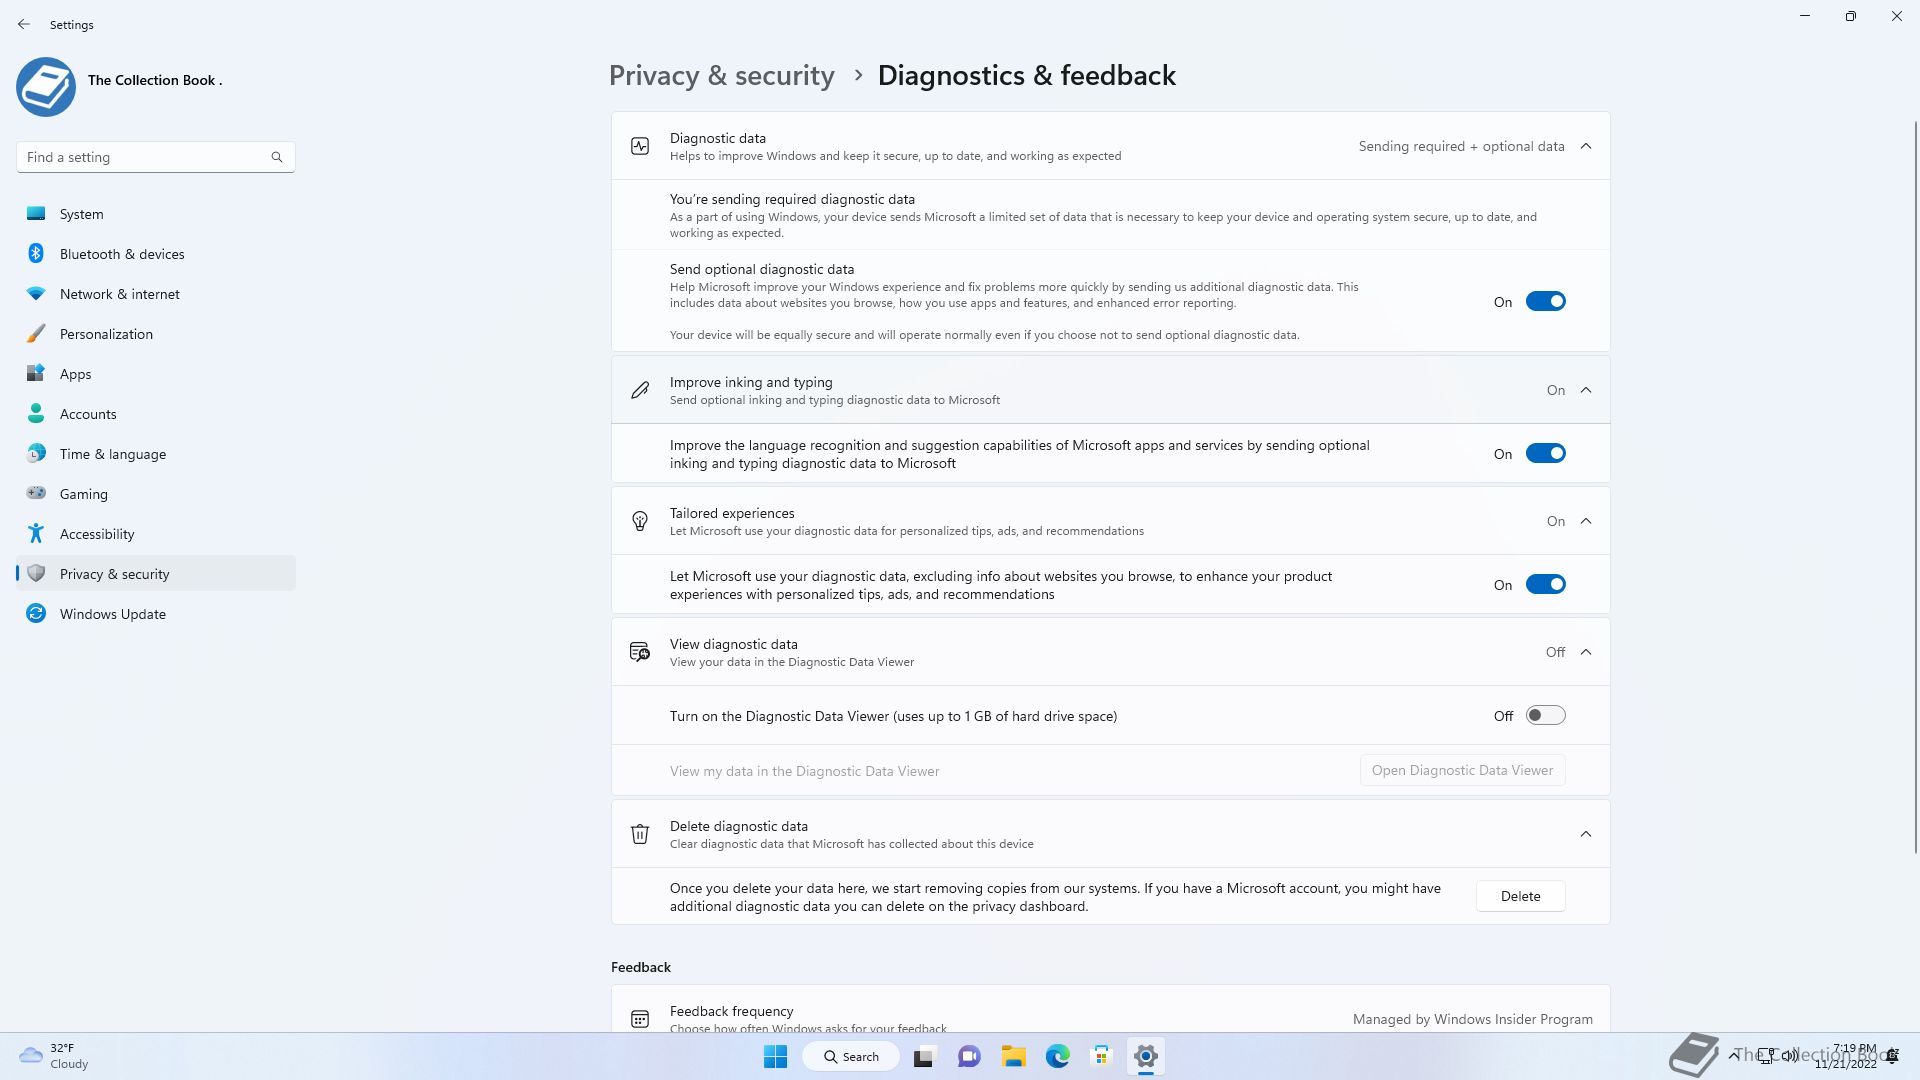Image resolution: width=1920 pixels, height=1080 pixels.
Task: Click Open Diagnostic Data Viewer button
Action: coord(1462,770)
